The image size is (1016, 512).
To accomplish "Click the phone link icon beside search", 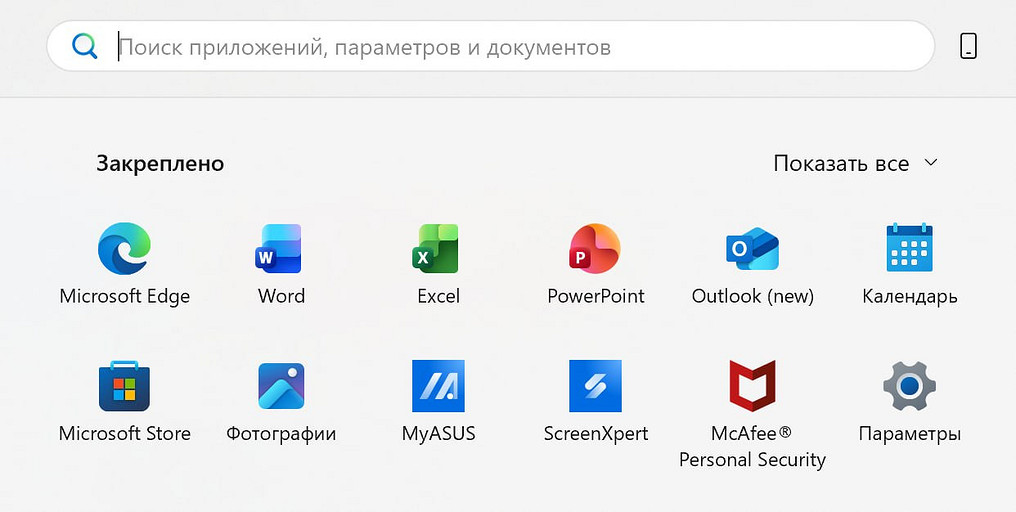I will tap(968, 47).
